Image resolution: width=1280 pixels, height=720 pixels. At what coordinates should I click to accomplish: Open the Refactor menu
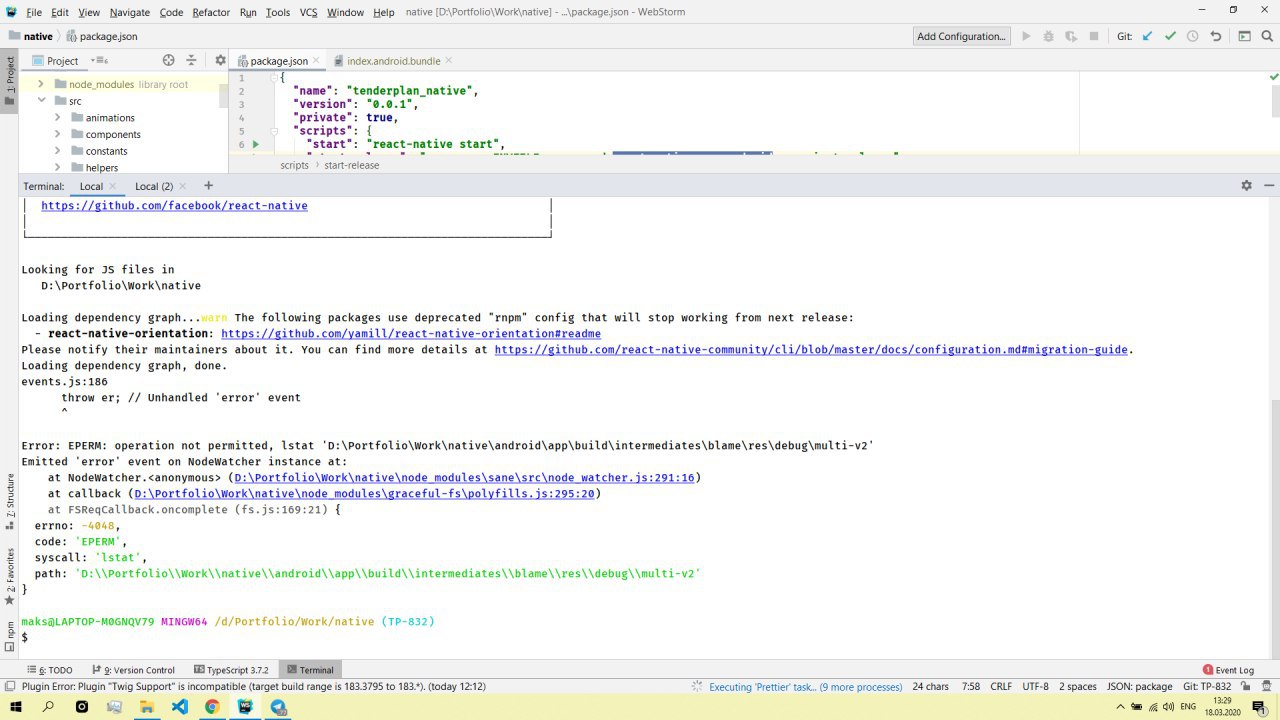pos(211,12)
